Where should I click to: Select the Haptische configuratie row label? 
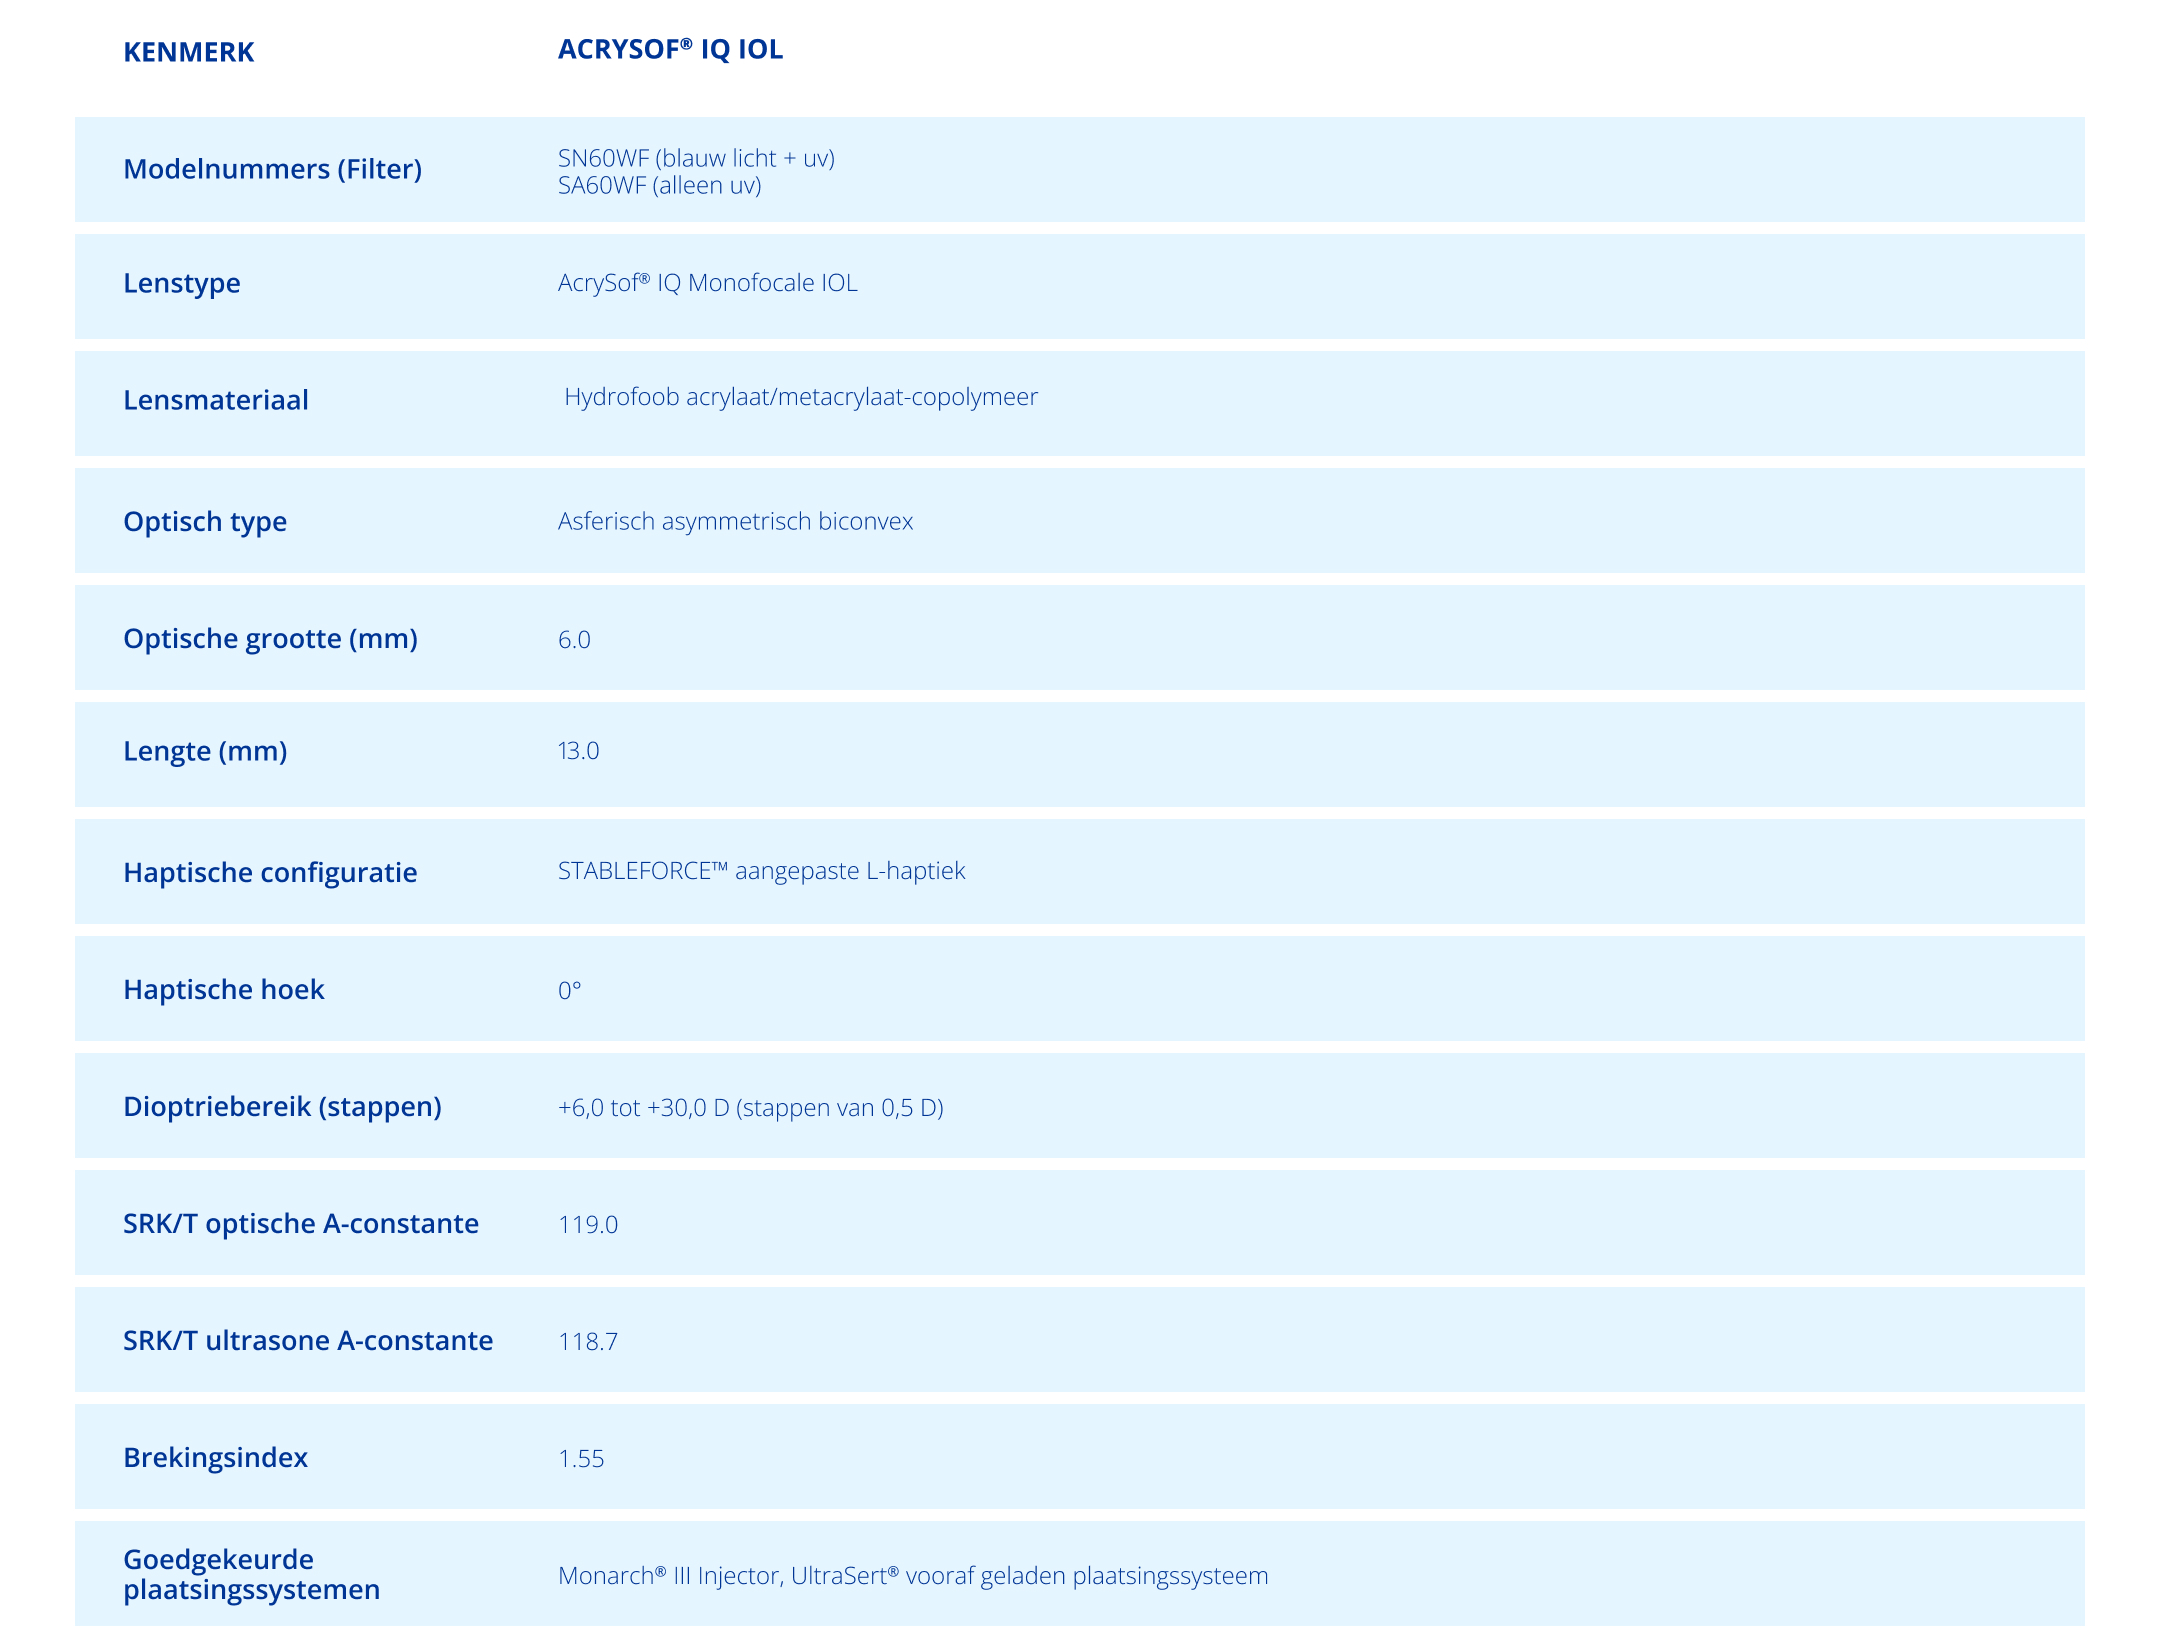pos(270,873)
